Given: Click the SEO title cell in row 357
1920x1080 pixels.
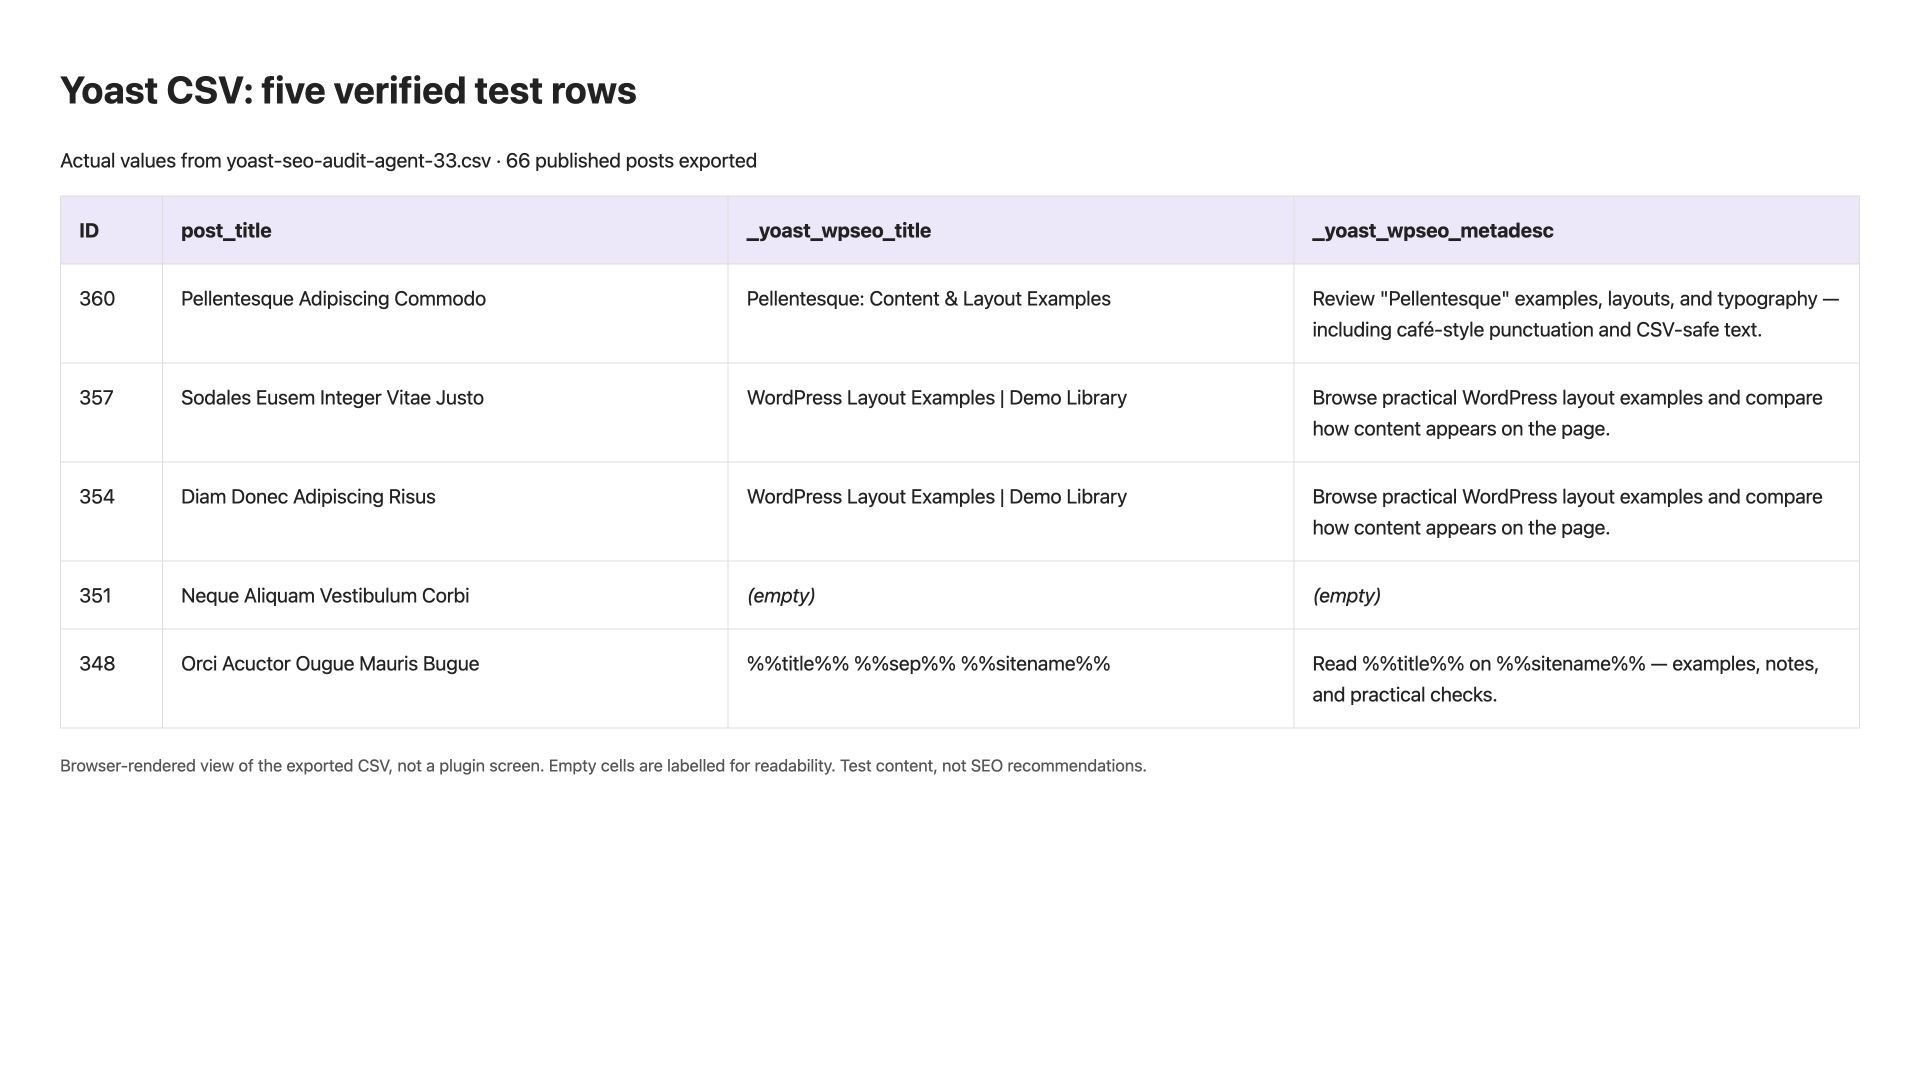Looking at the screenshot, I should tap(1011, 413).
